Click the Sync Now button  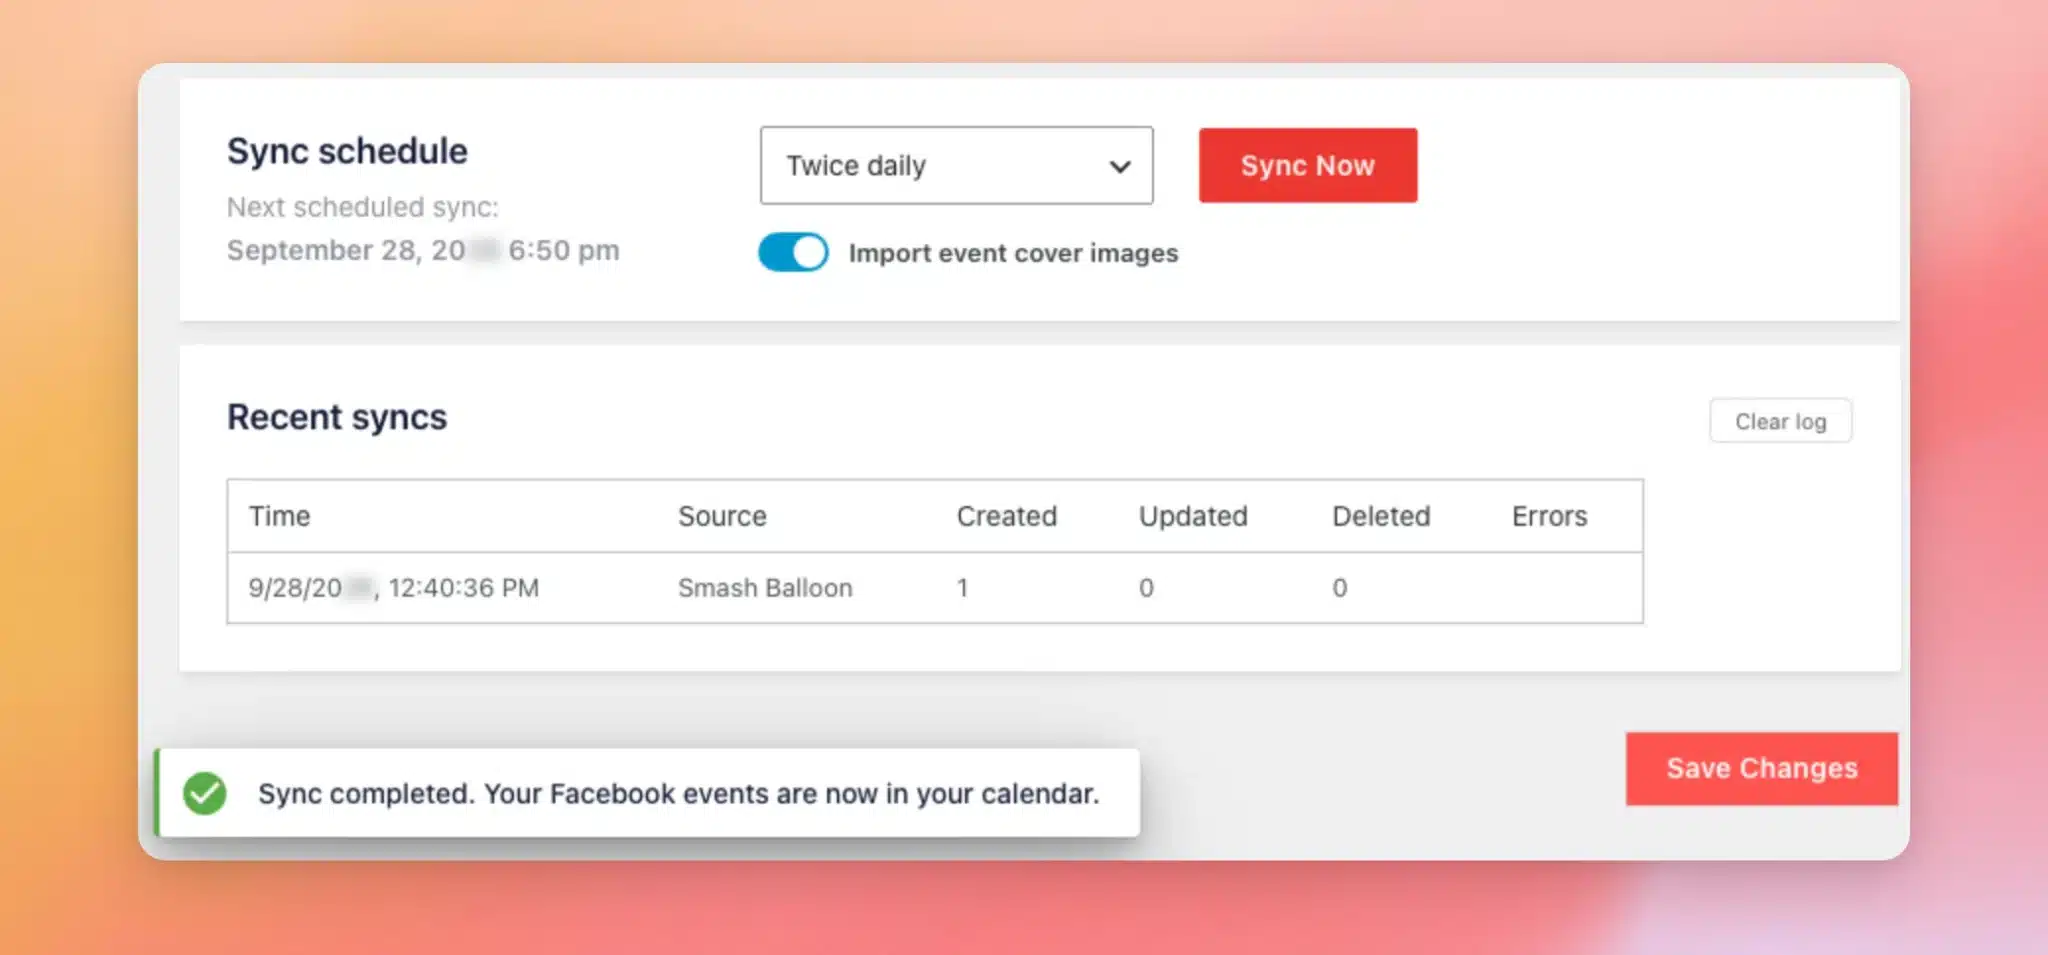(x=1308, y=165)
